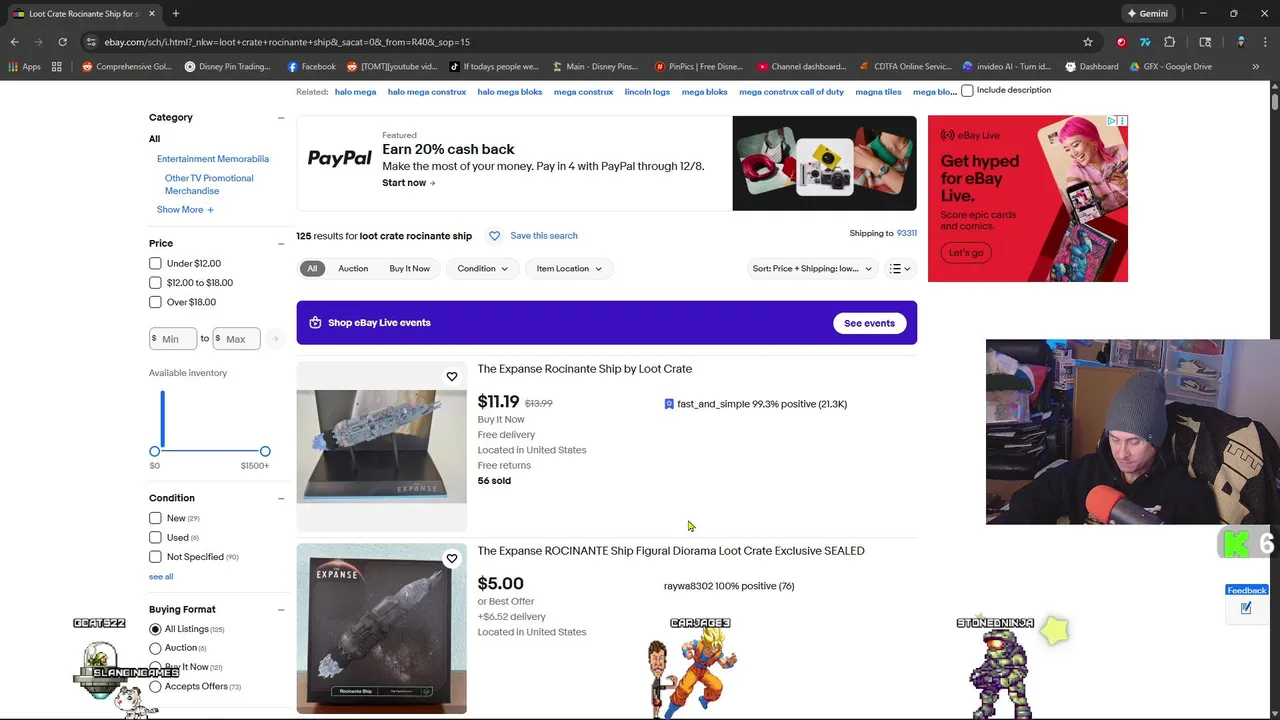Open the Chrome extensions puzzle icon
Screen dimensions: 1280x720
click(1169, 42)
